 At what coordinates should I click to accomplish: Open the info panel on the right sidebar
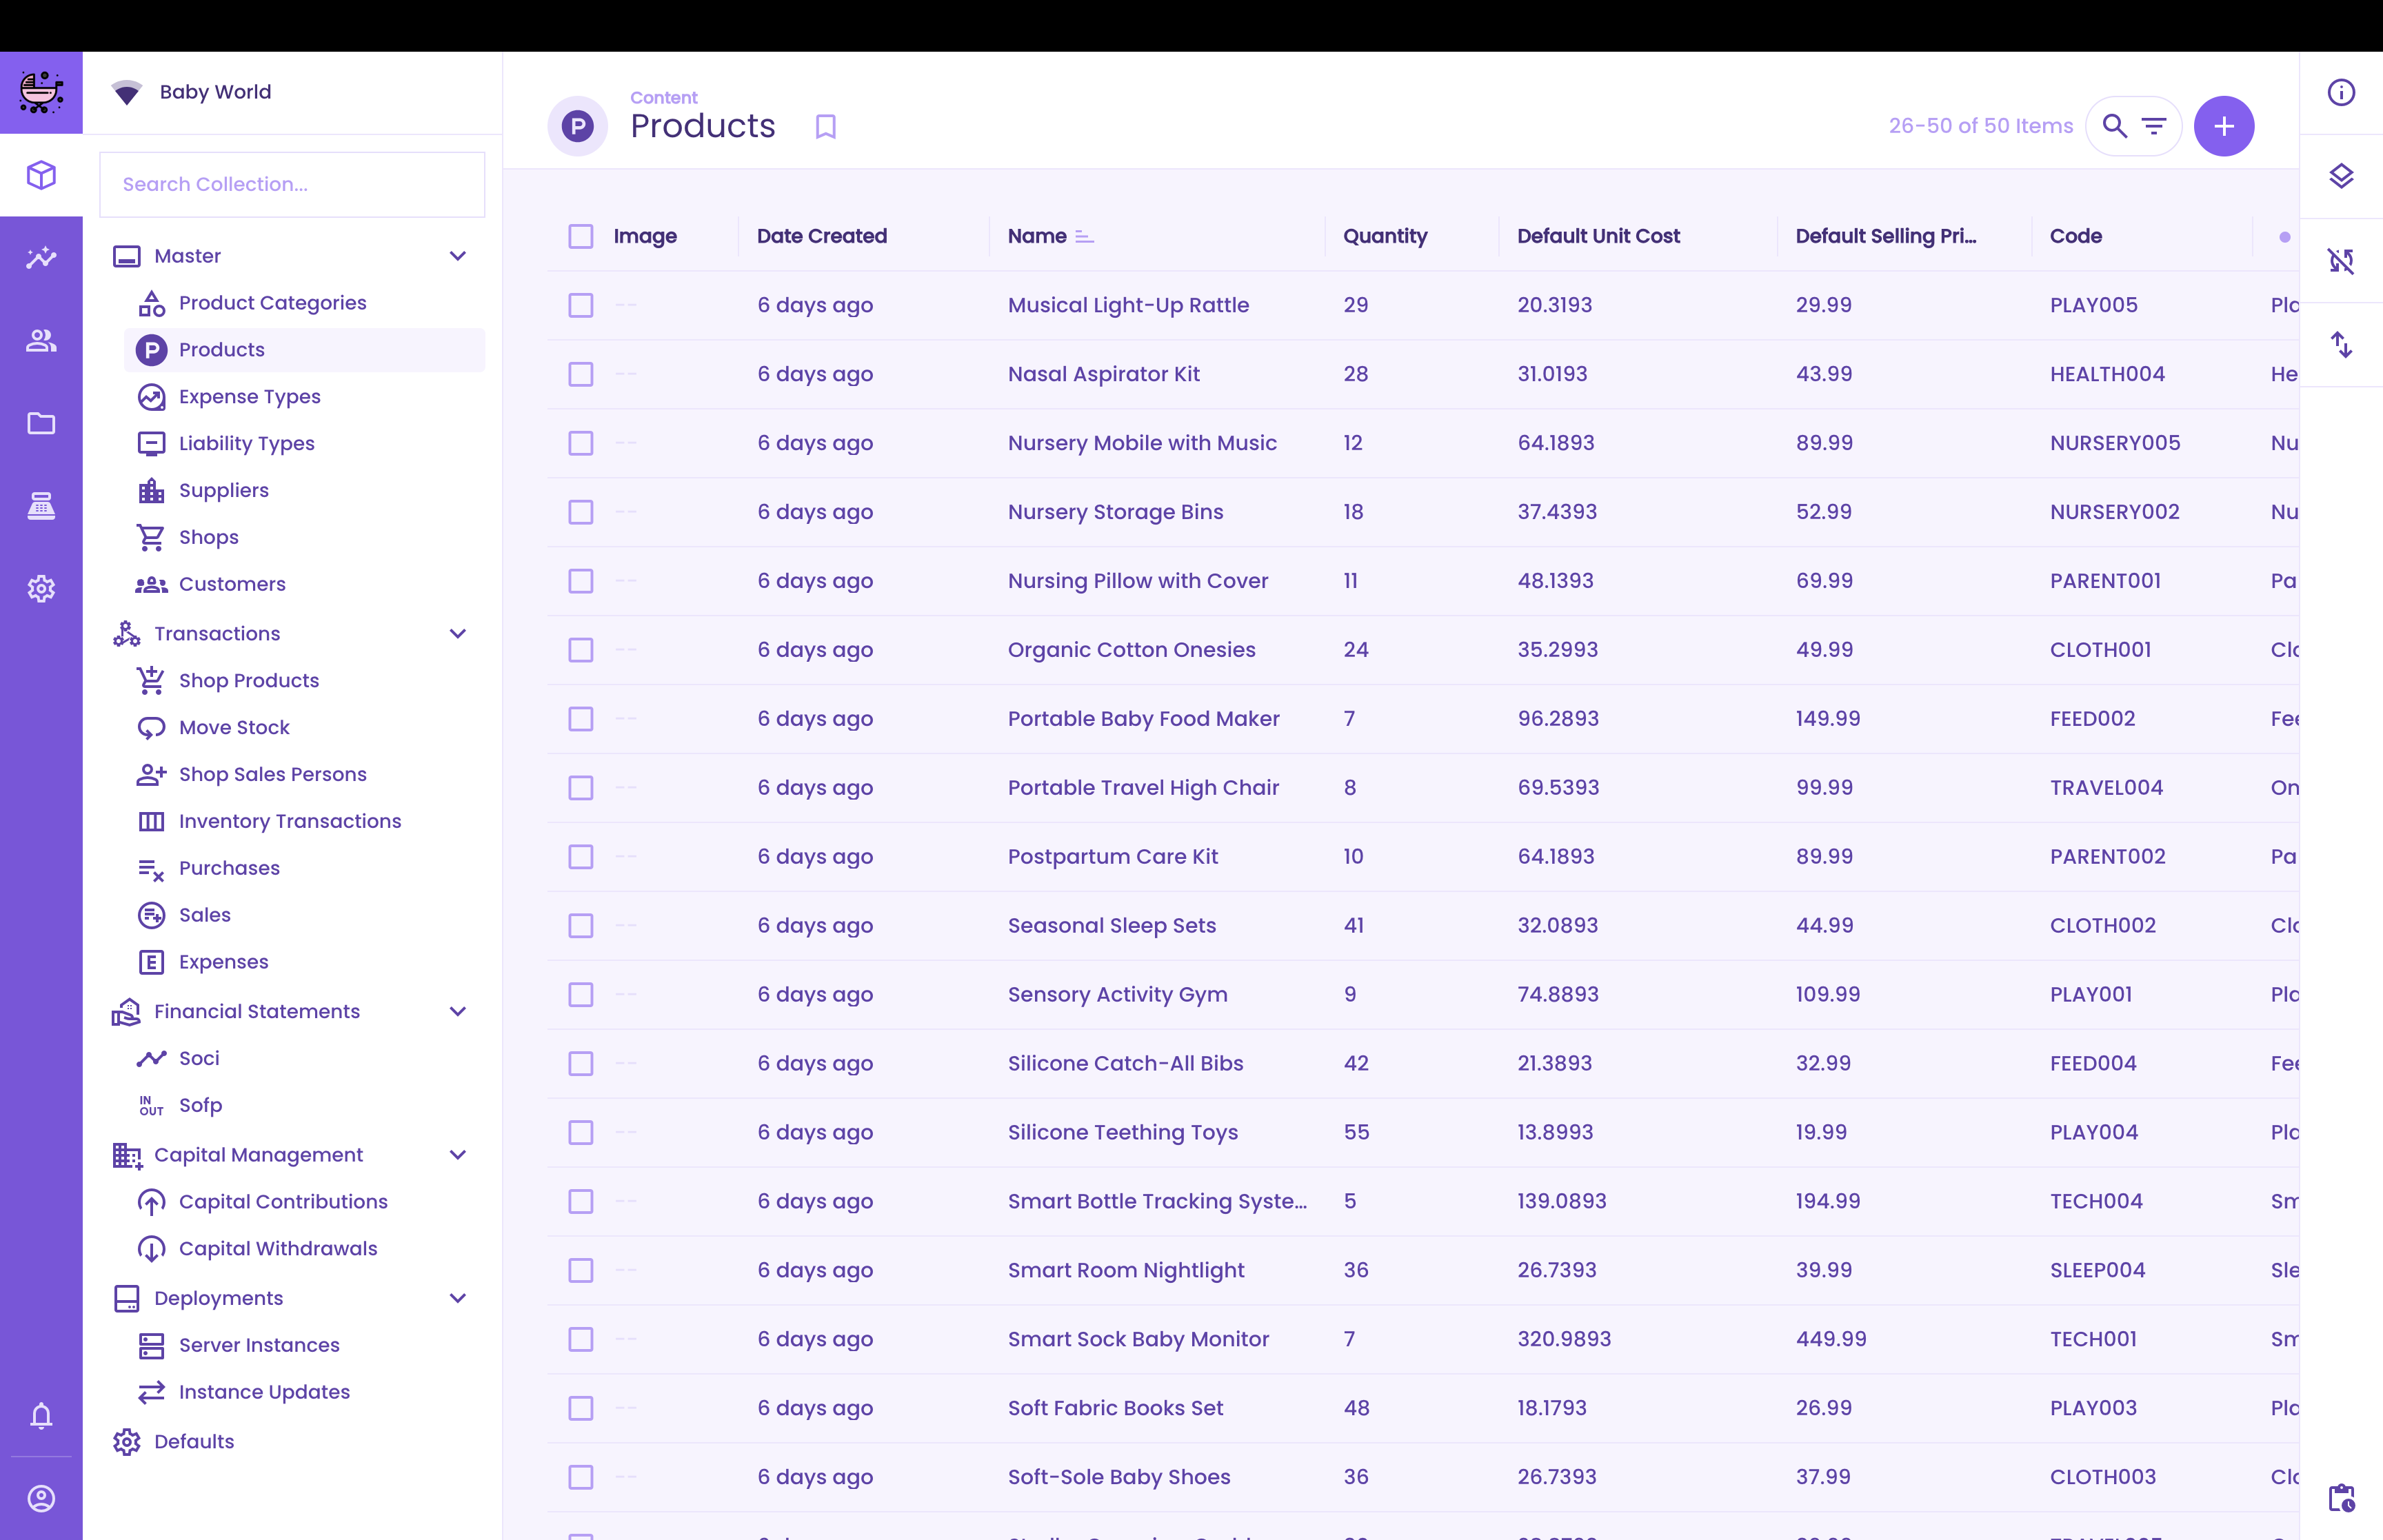click(2341, 92)
